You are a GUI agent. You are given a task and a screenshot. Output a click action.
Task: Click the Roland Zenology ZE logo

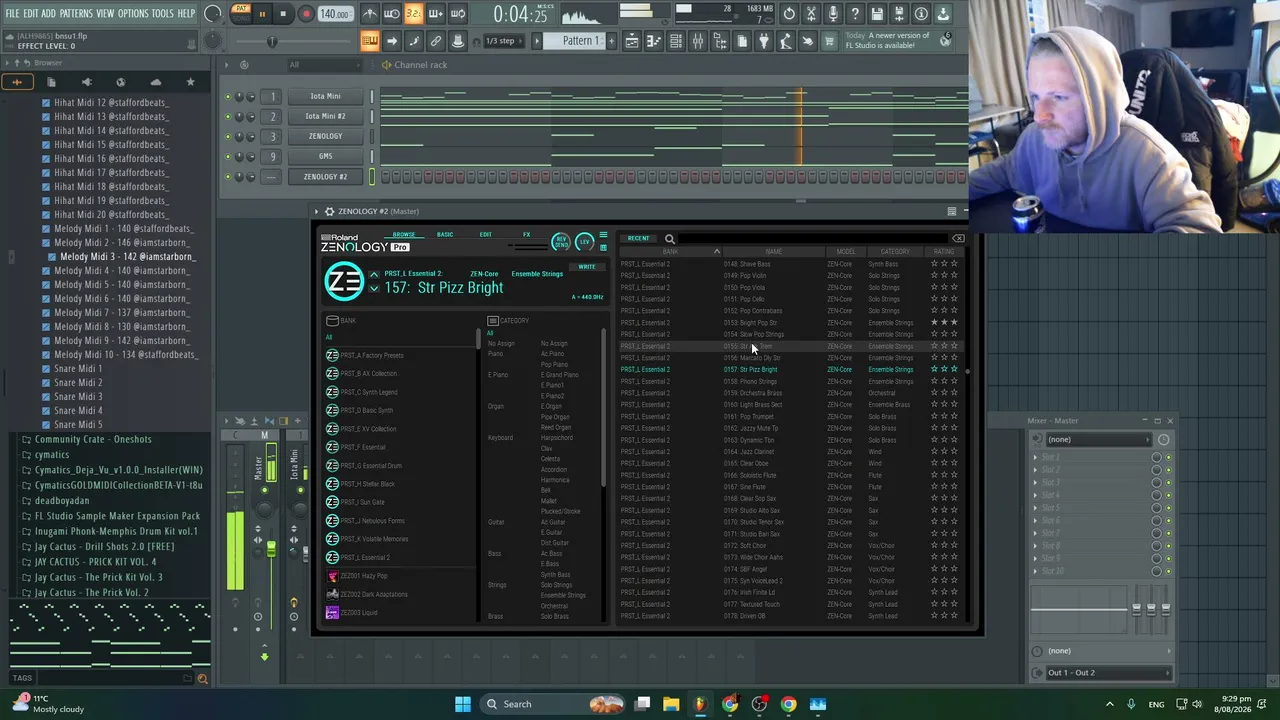coord(344,282)
